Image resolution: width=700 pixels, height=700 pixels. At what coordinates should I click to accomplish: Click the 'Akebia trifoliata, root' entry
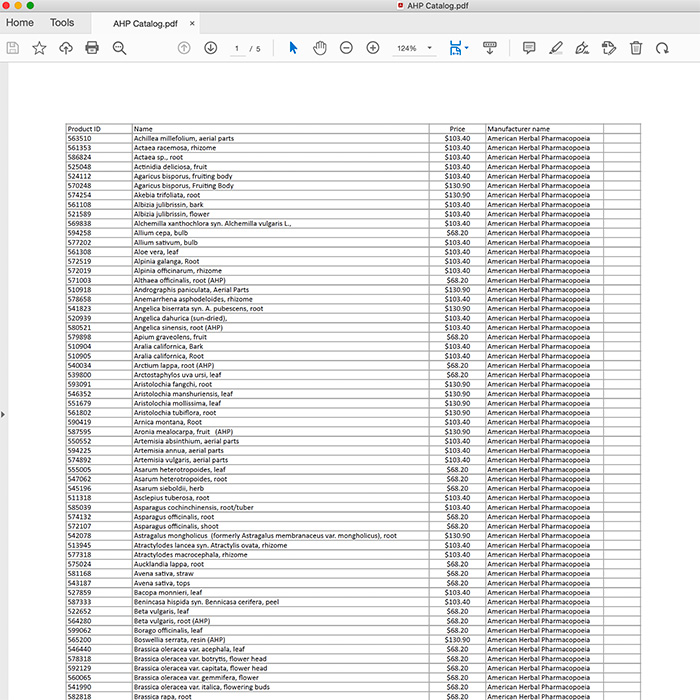(x=167, y=195)
